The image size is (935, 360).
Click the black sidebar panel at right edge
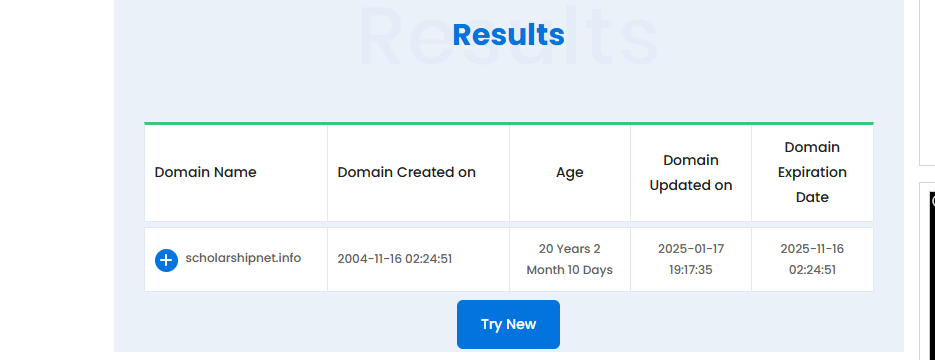pyautogui.click(x=932, y=276)
